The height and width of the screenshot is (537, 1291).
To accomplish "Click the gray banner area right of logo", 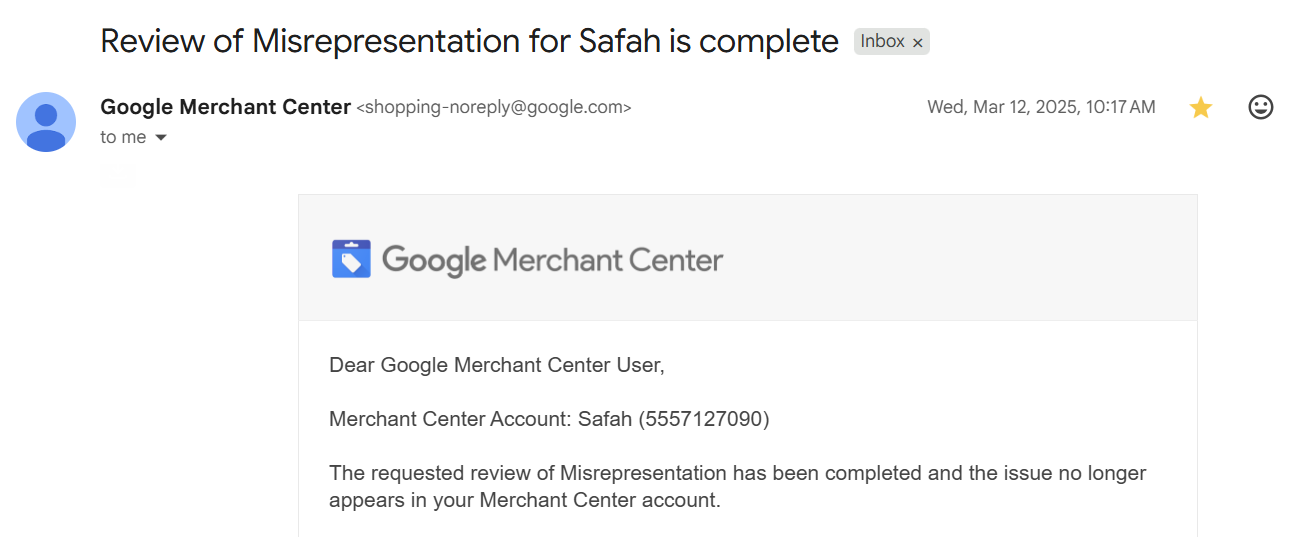I will 960,258.
